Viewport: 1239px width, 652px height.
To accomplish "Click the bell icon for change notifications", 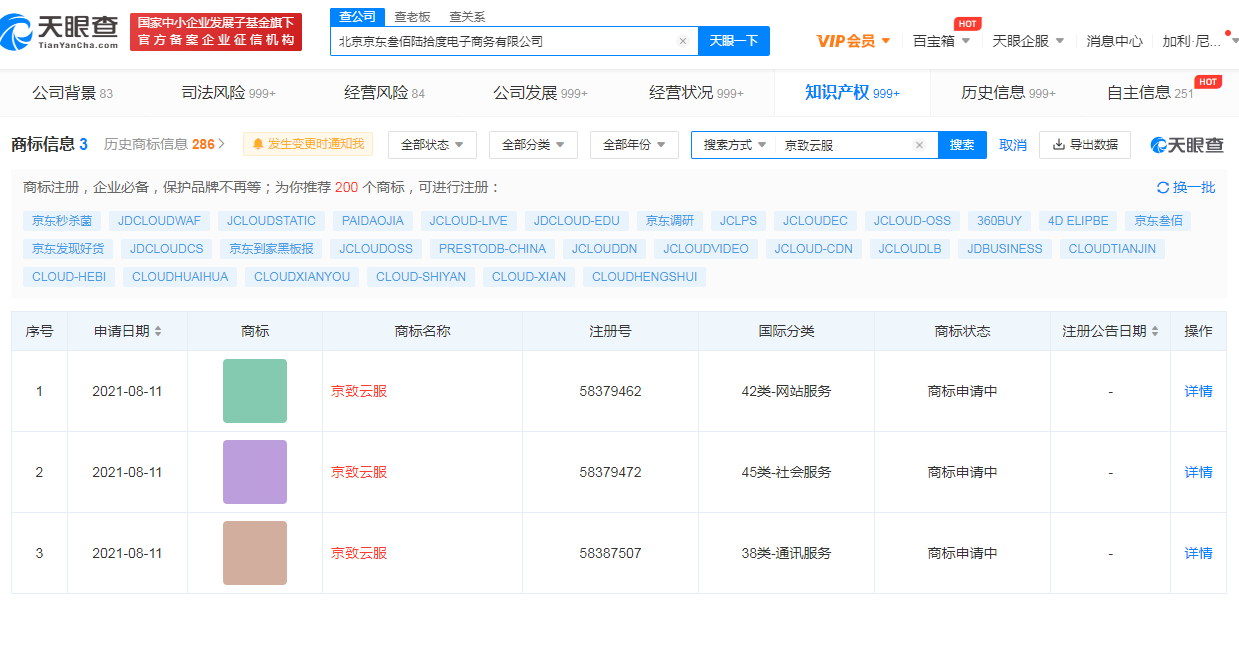I will click(x=258, y=144).
